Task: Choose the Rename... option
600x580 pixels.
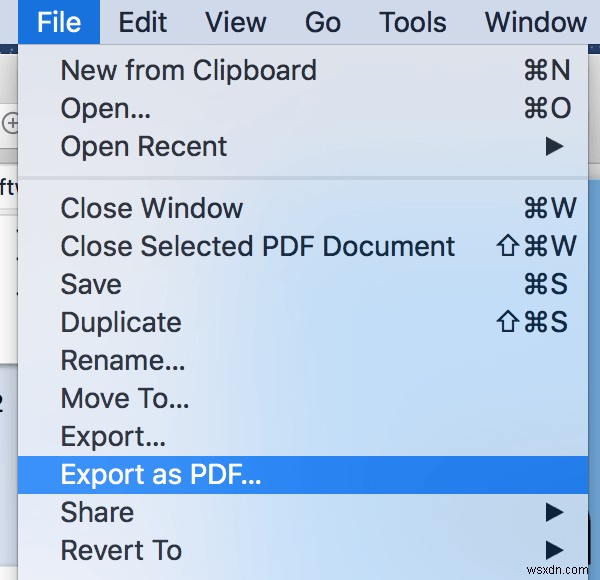Action: [123, 360]
